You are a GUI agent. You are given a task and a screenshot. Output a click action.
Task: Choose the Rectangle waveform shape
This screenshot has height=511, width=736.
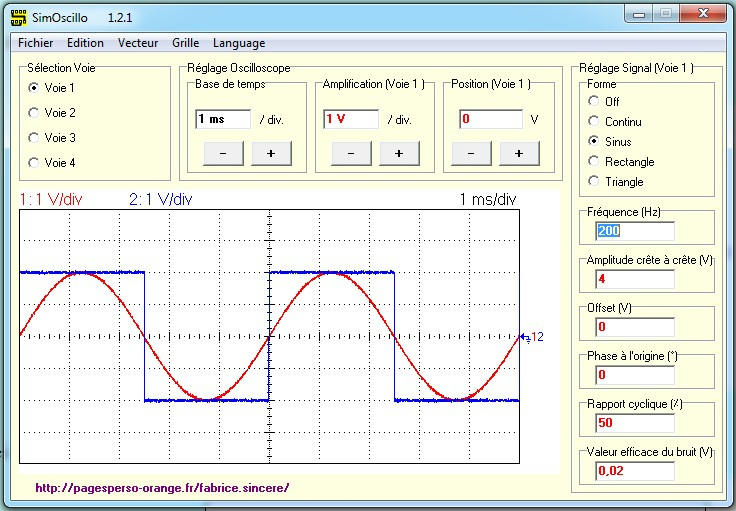(594, 161)
